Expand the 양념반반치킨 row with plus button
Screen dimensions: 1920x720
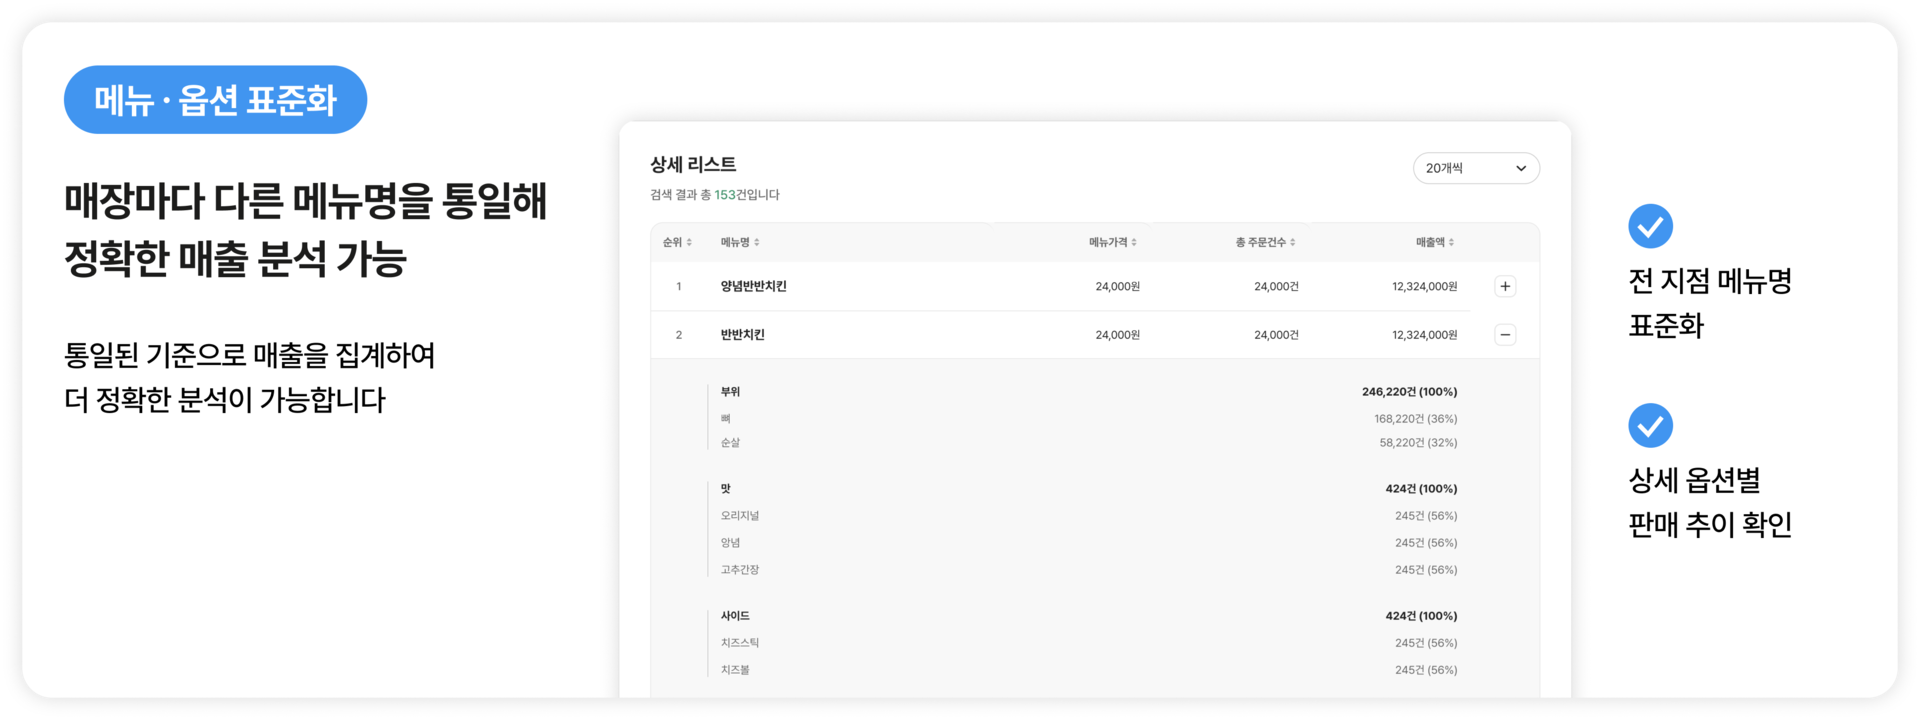1505,286
